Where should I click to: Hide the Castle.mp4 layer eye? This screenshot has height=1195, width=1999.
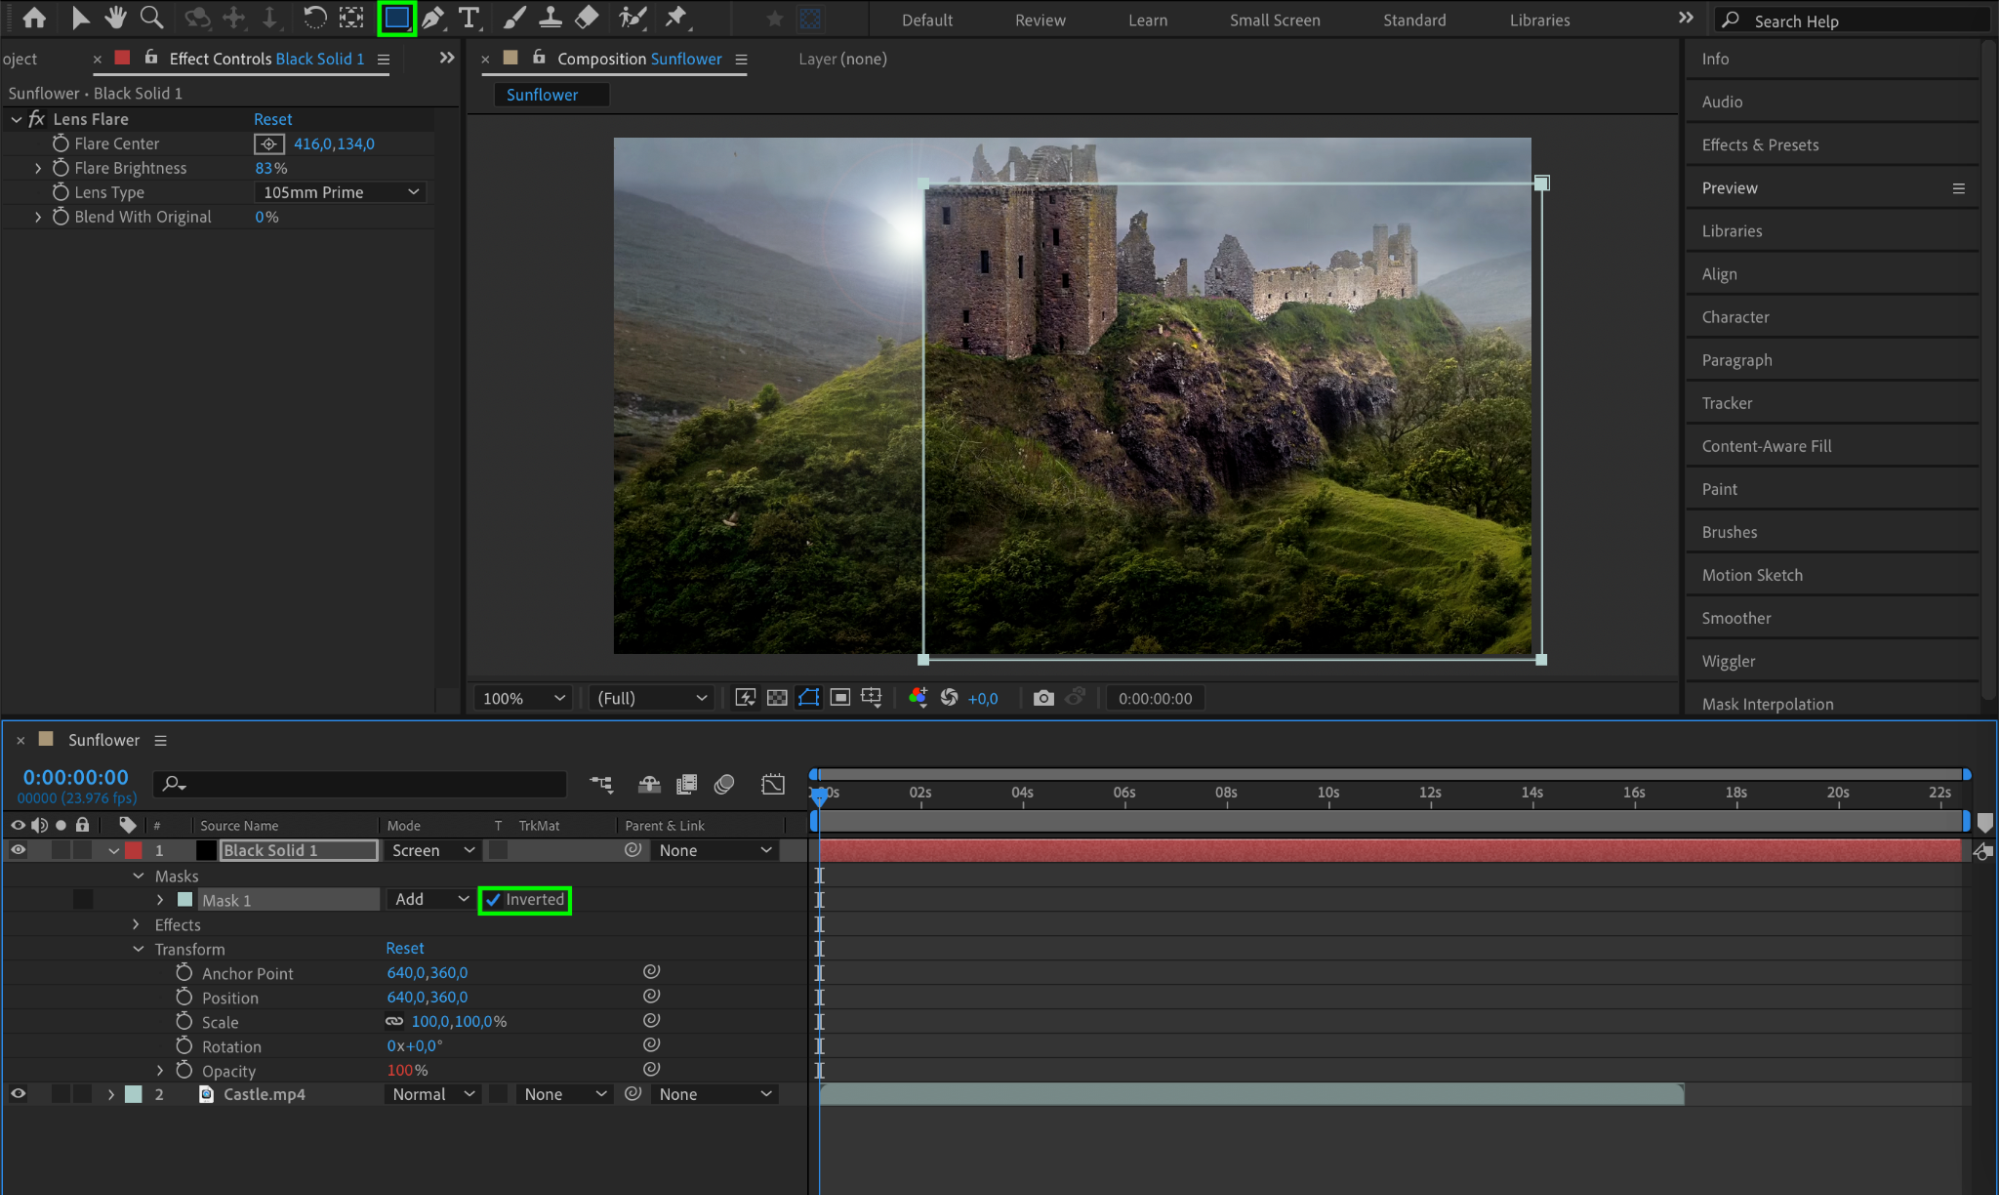18,1094
